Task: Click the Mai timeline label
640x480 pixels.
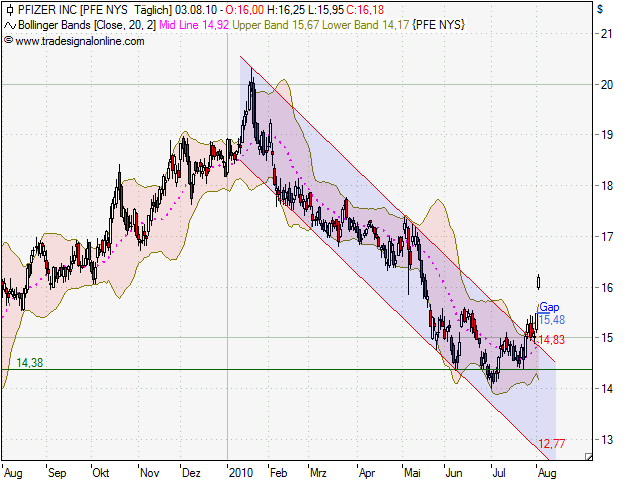Action: coord(412,473)
